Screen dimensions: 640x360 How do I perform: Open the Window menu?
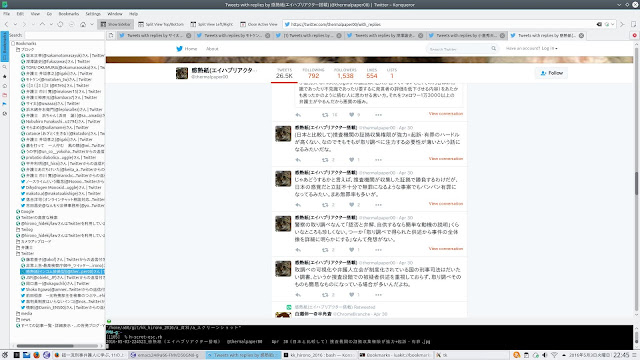[x=115, y=14]
